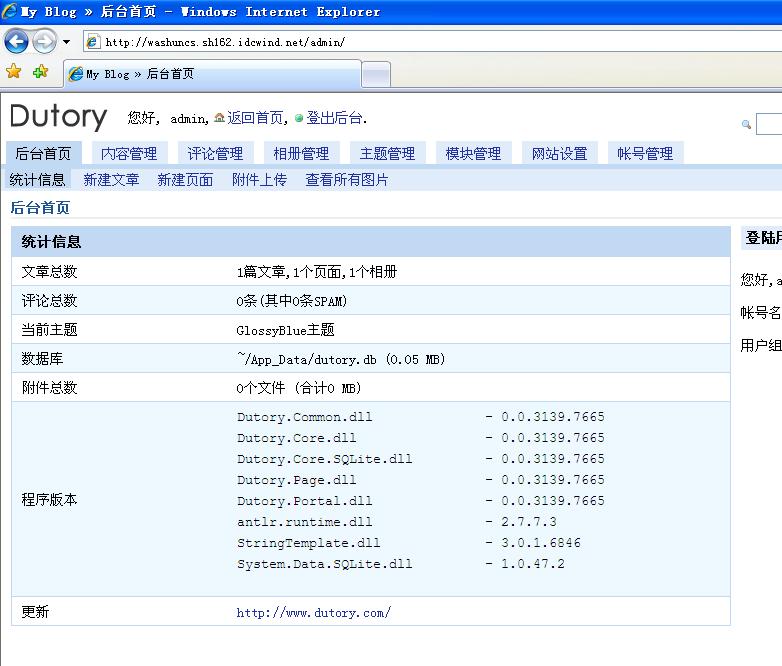Click the 后台首页 page heading
Viewport: 782px width, 666px height.
pos(40,208)
